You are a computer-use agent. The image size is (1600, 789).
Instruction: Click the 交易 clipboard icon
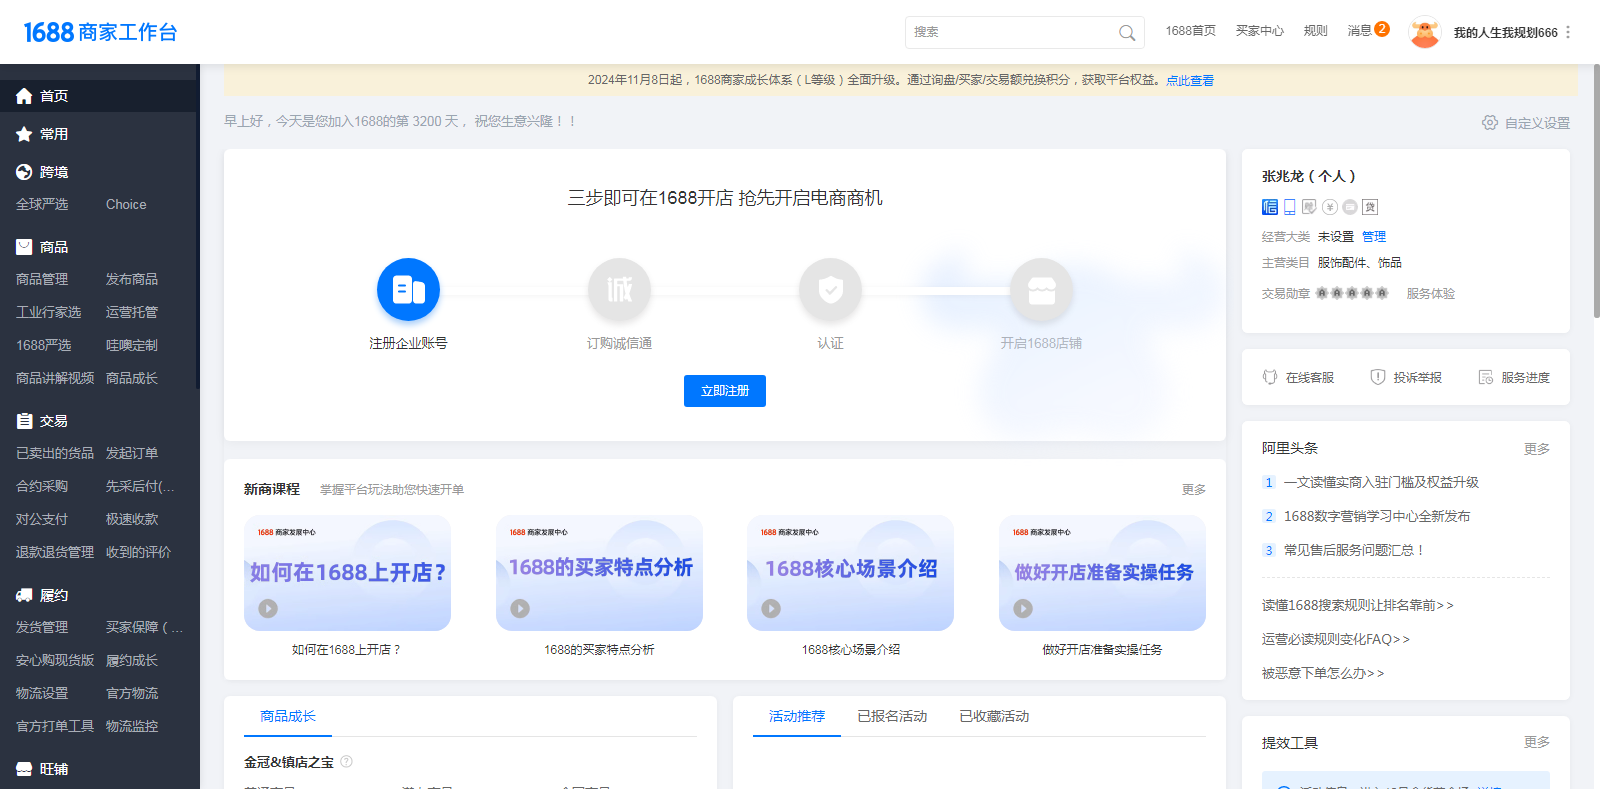24,421
